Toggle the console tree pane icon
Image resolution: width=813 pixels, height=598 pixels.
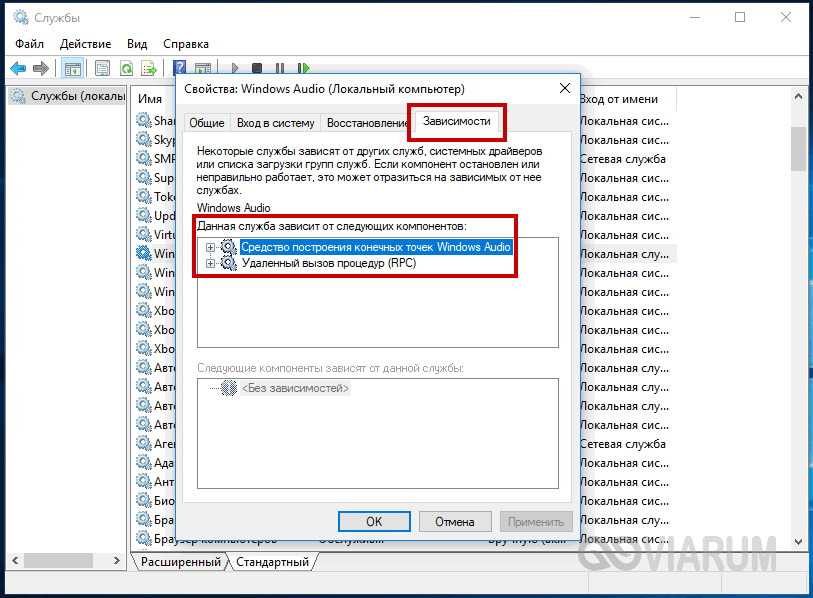(x=72, y=68)
